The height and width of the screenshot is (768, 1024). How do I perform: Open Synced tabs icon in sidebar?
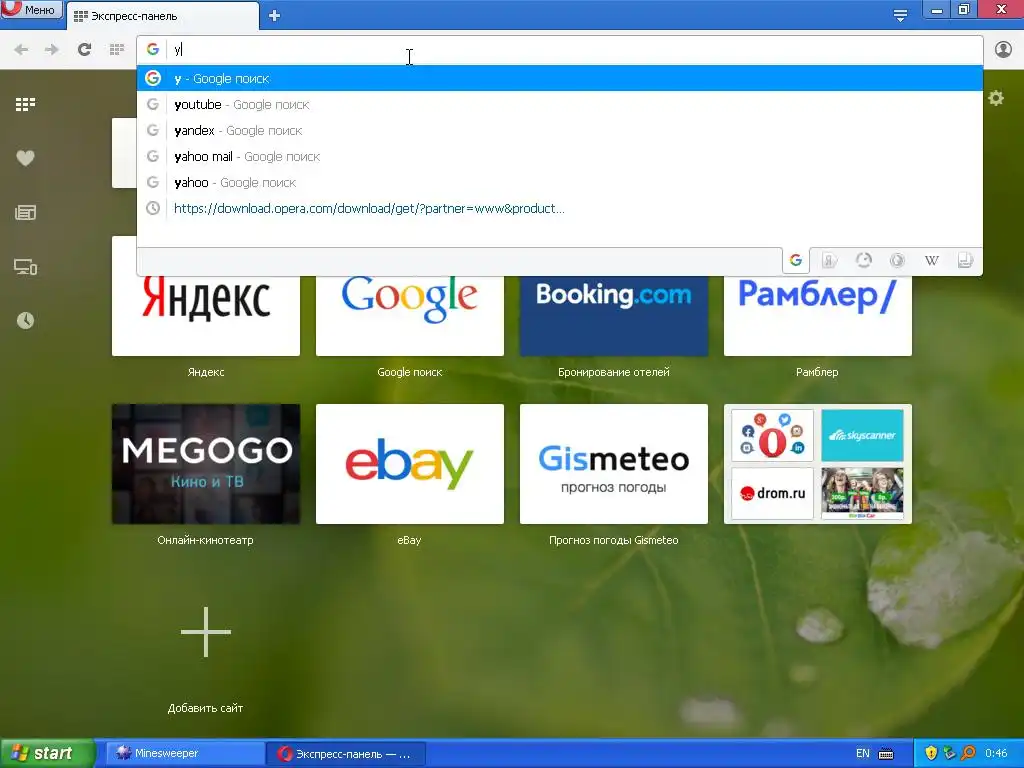tap(25, 267)
